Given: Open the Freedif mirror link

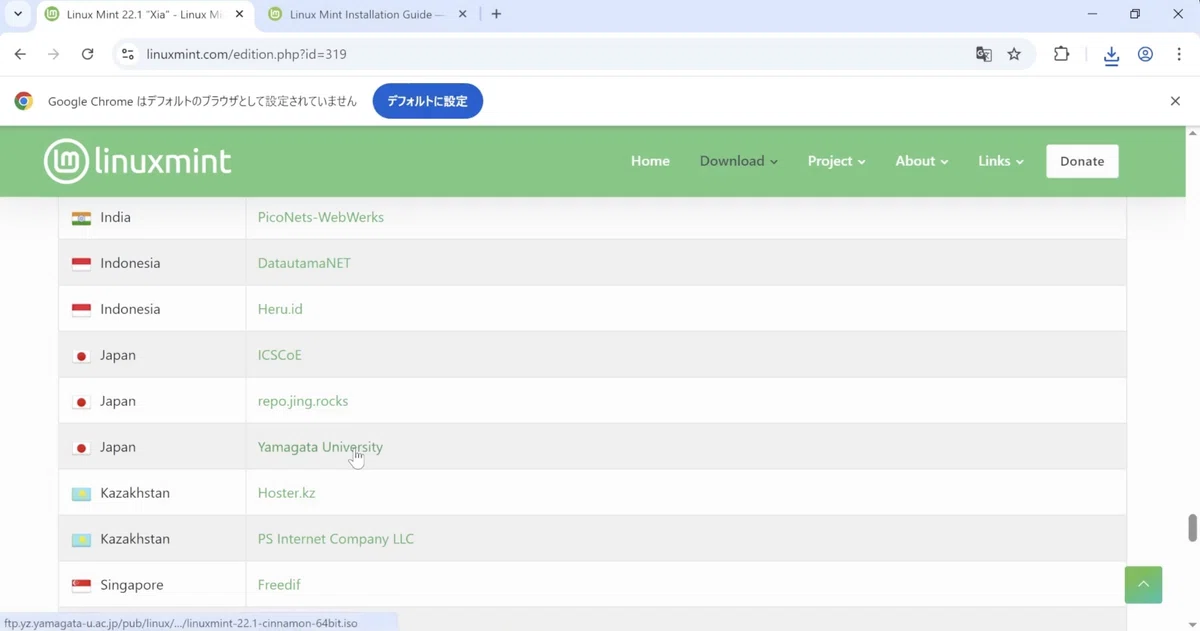Looking at the screenshot, I should (x=279, y=585).
